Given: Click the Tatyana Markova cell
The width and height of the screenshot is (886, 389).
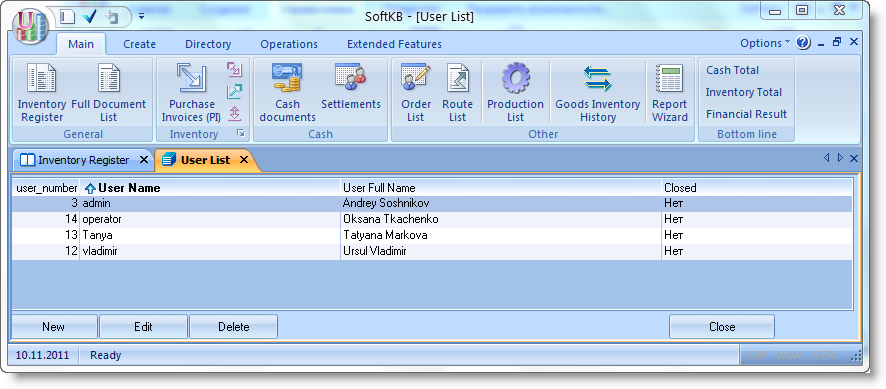Looking at the screenshot, I should point(501,235).
